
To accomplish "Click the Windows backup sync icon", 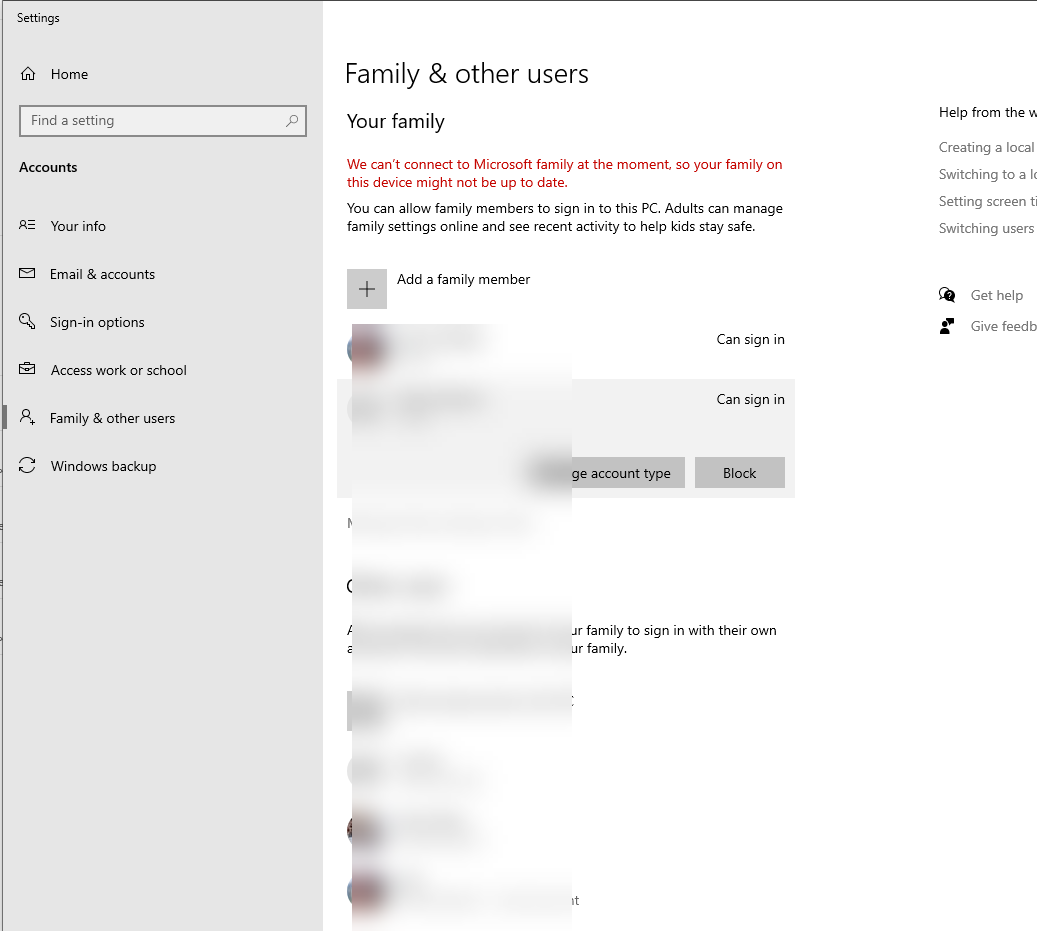I will 27,465.
